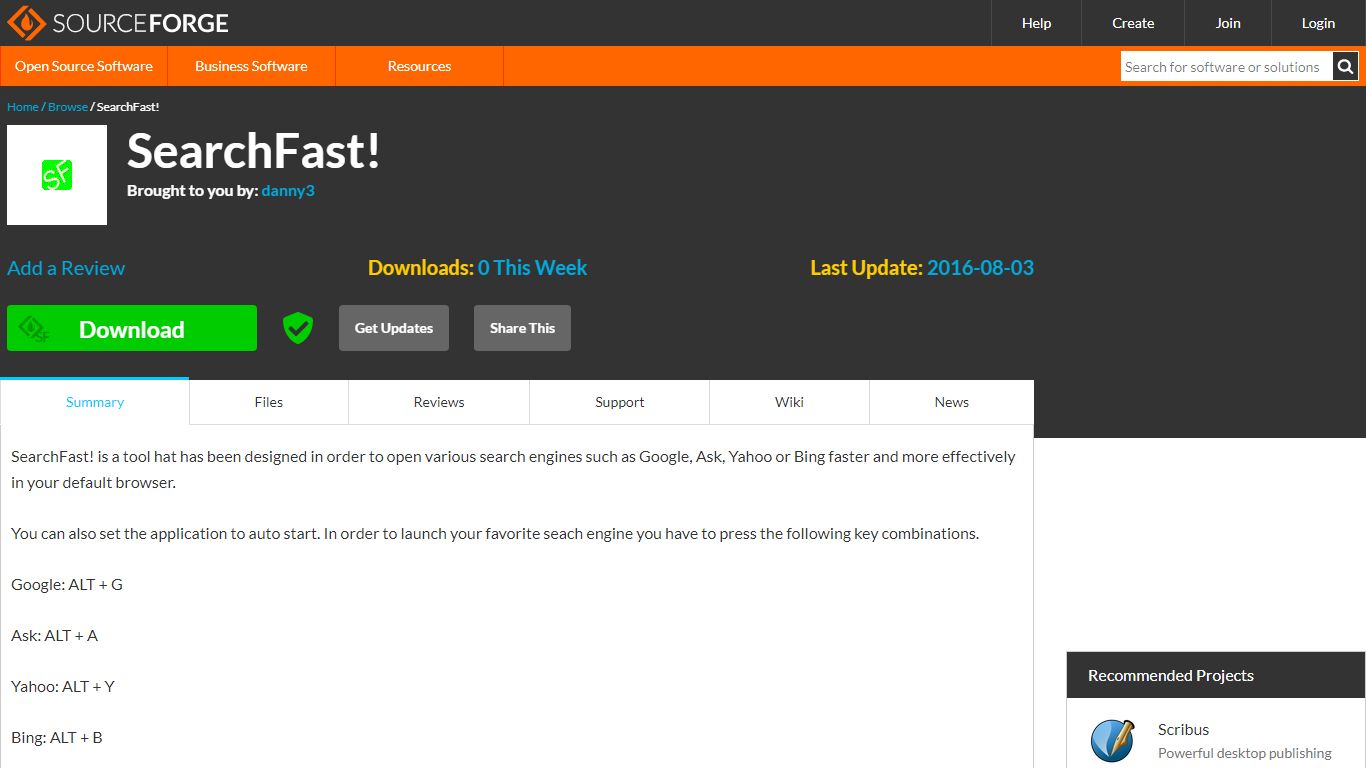Switch to the Files tab
Image resolution: width=1366 pixels, height=768 pixels.
pos(269,402)
